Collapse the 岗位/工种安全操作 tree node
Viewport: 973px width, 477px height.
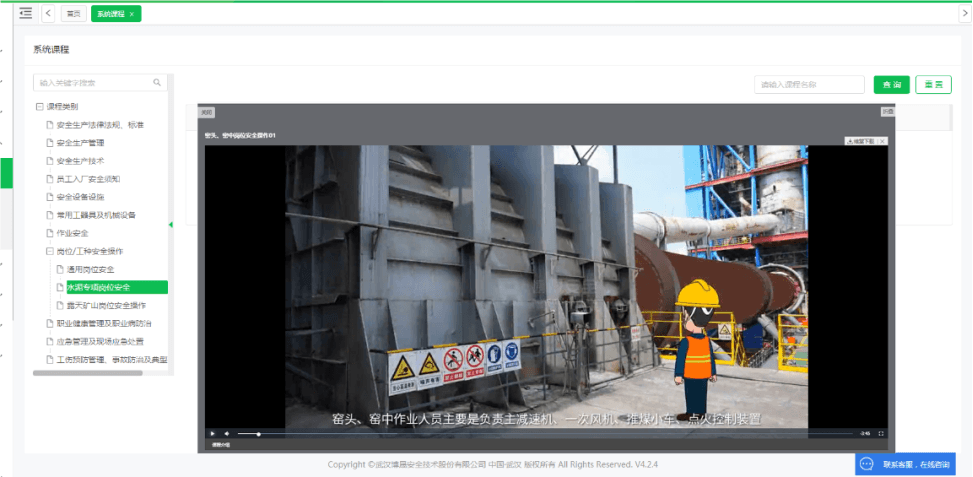click(x=50, y=251)
